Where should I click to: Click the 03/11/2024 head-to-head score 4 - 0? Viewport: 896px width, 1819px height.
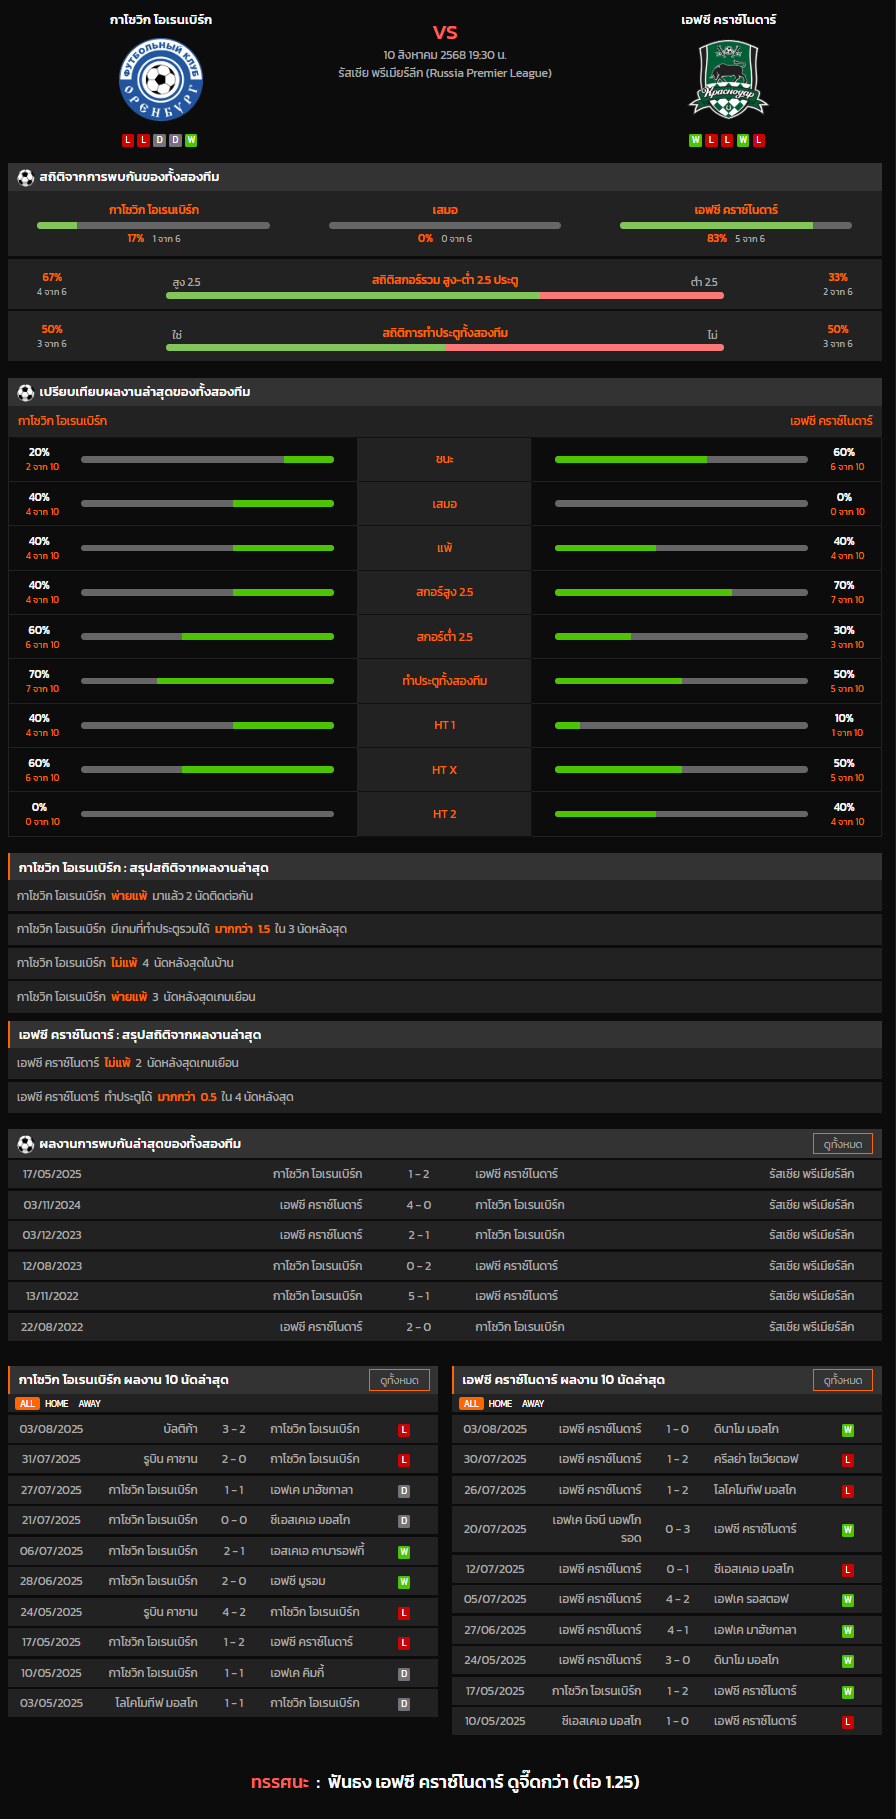click(x=419, y=1205)
